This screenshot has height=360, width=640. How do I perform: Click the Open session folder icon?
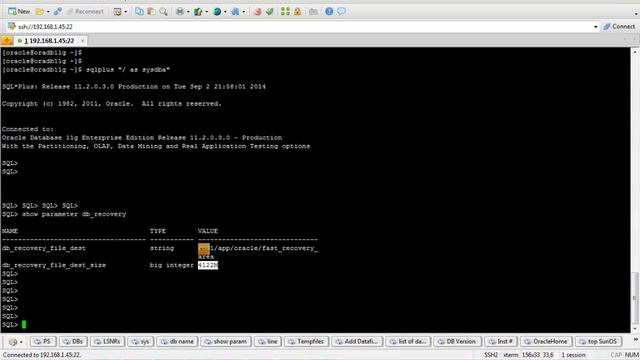click(40, 11)
